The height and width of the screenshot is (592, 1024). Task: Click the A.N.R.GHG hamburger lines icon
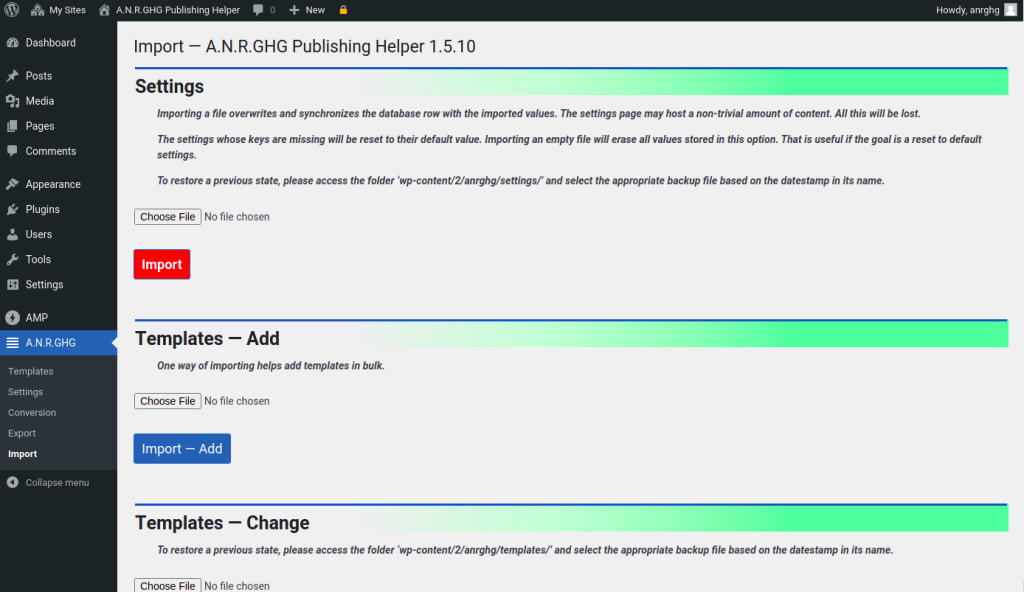pyautogui.click(x=12, y=342)
